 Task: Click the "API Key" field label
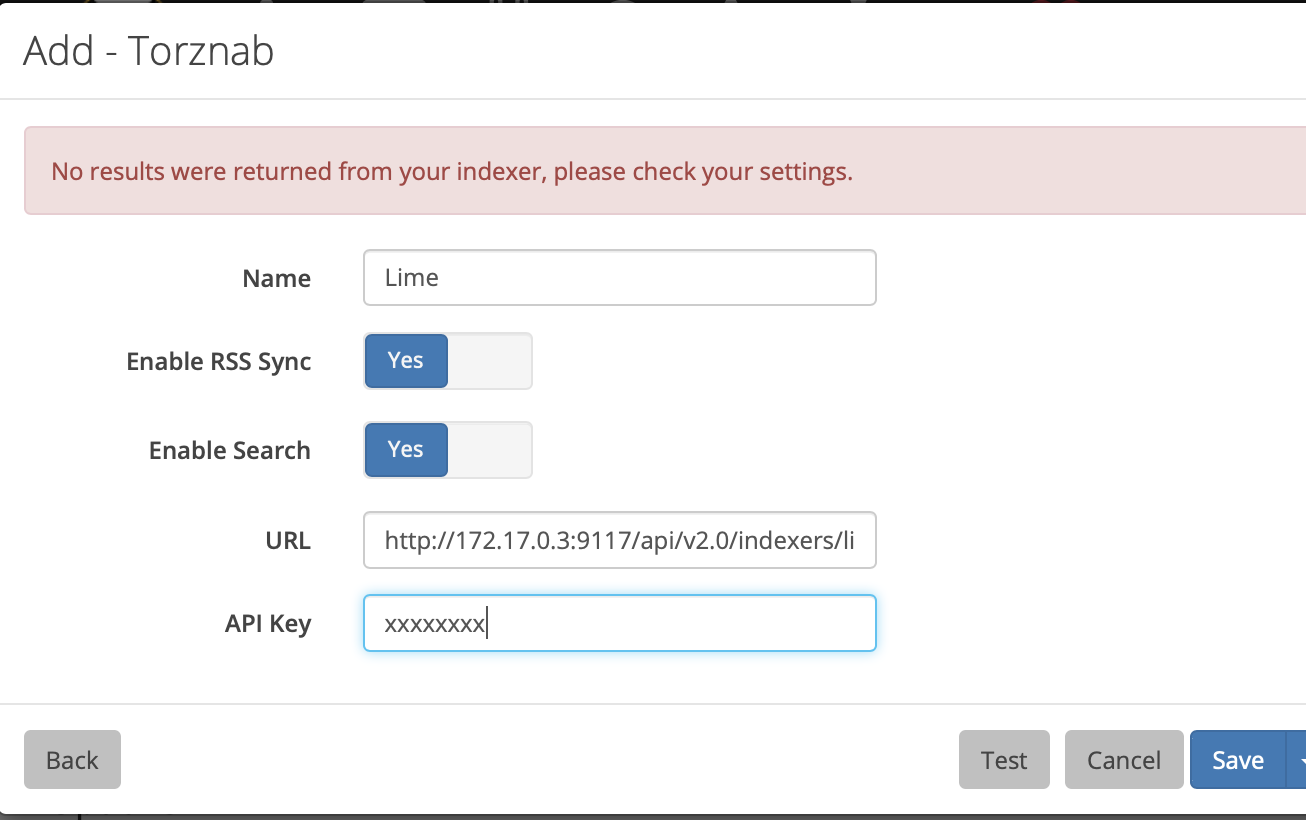point(268,624)
